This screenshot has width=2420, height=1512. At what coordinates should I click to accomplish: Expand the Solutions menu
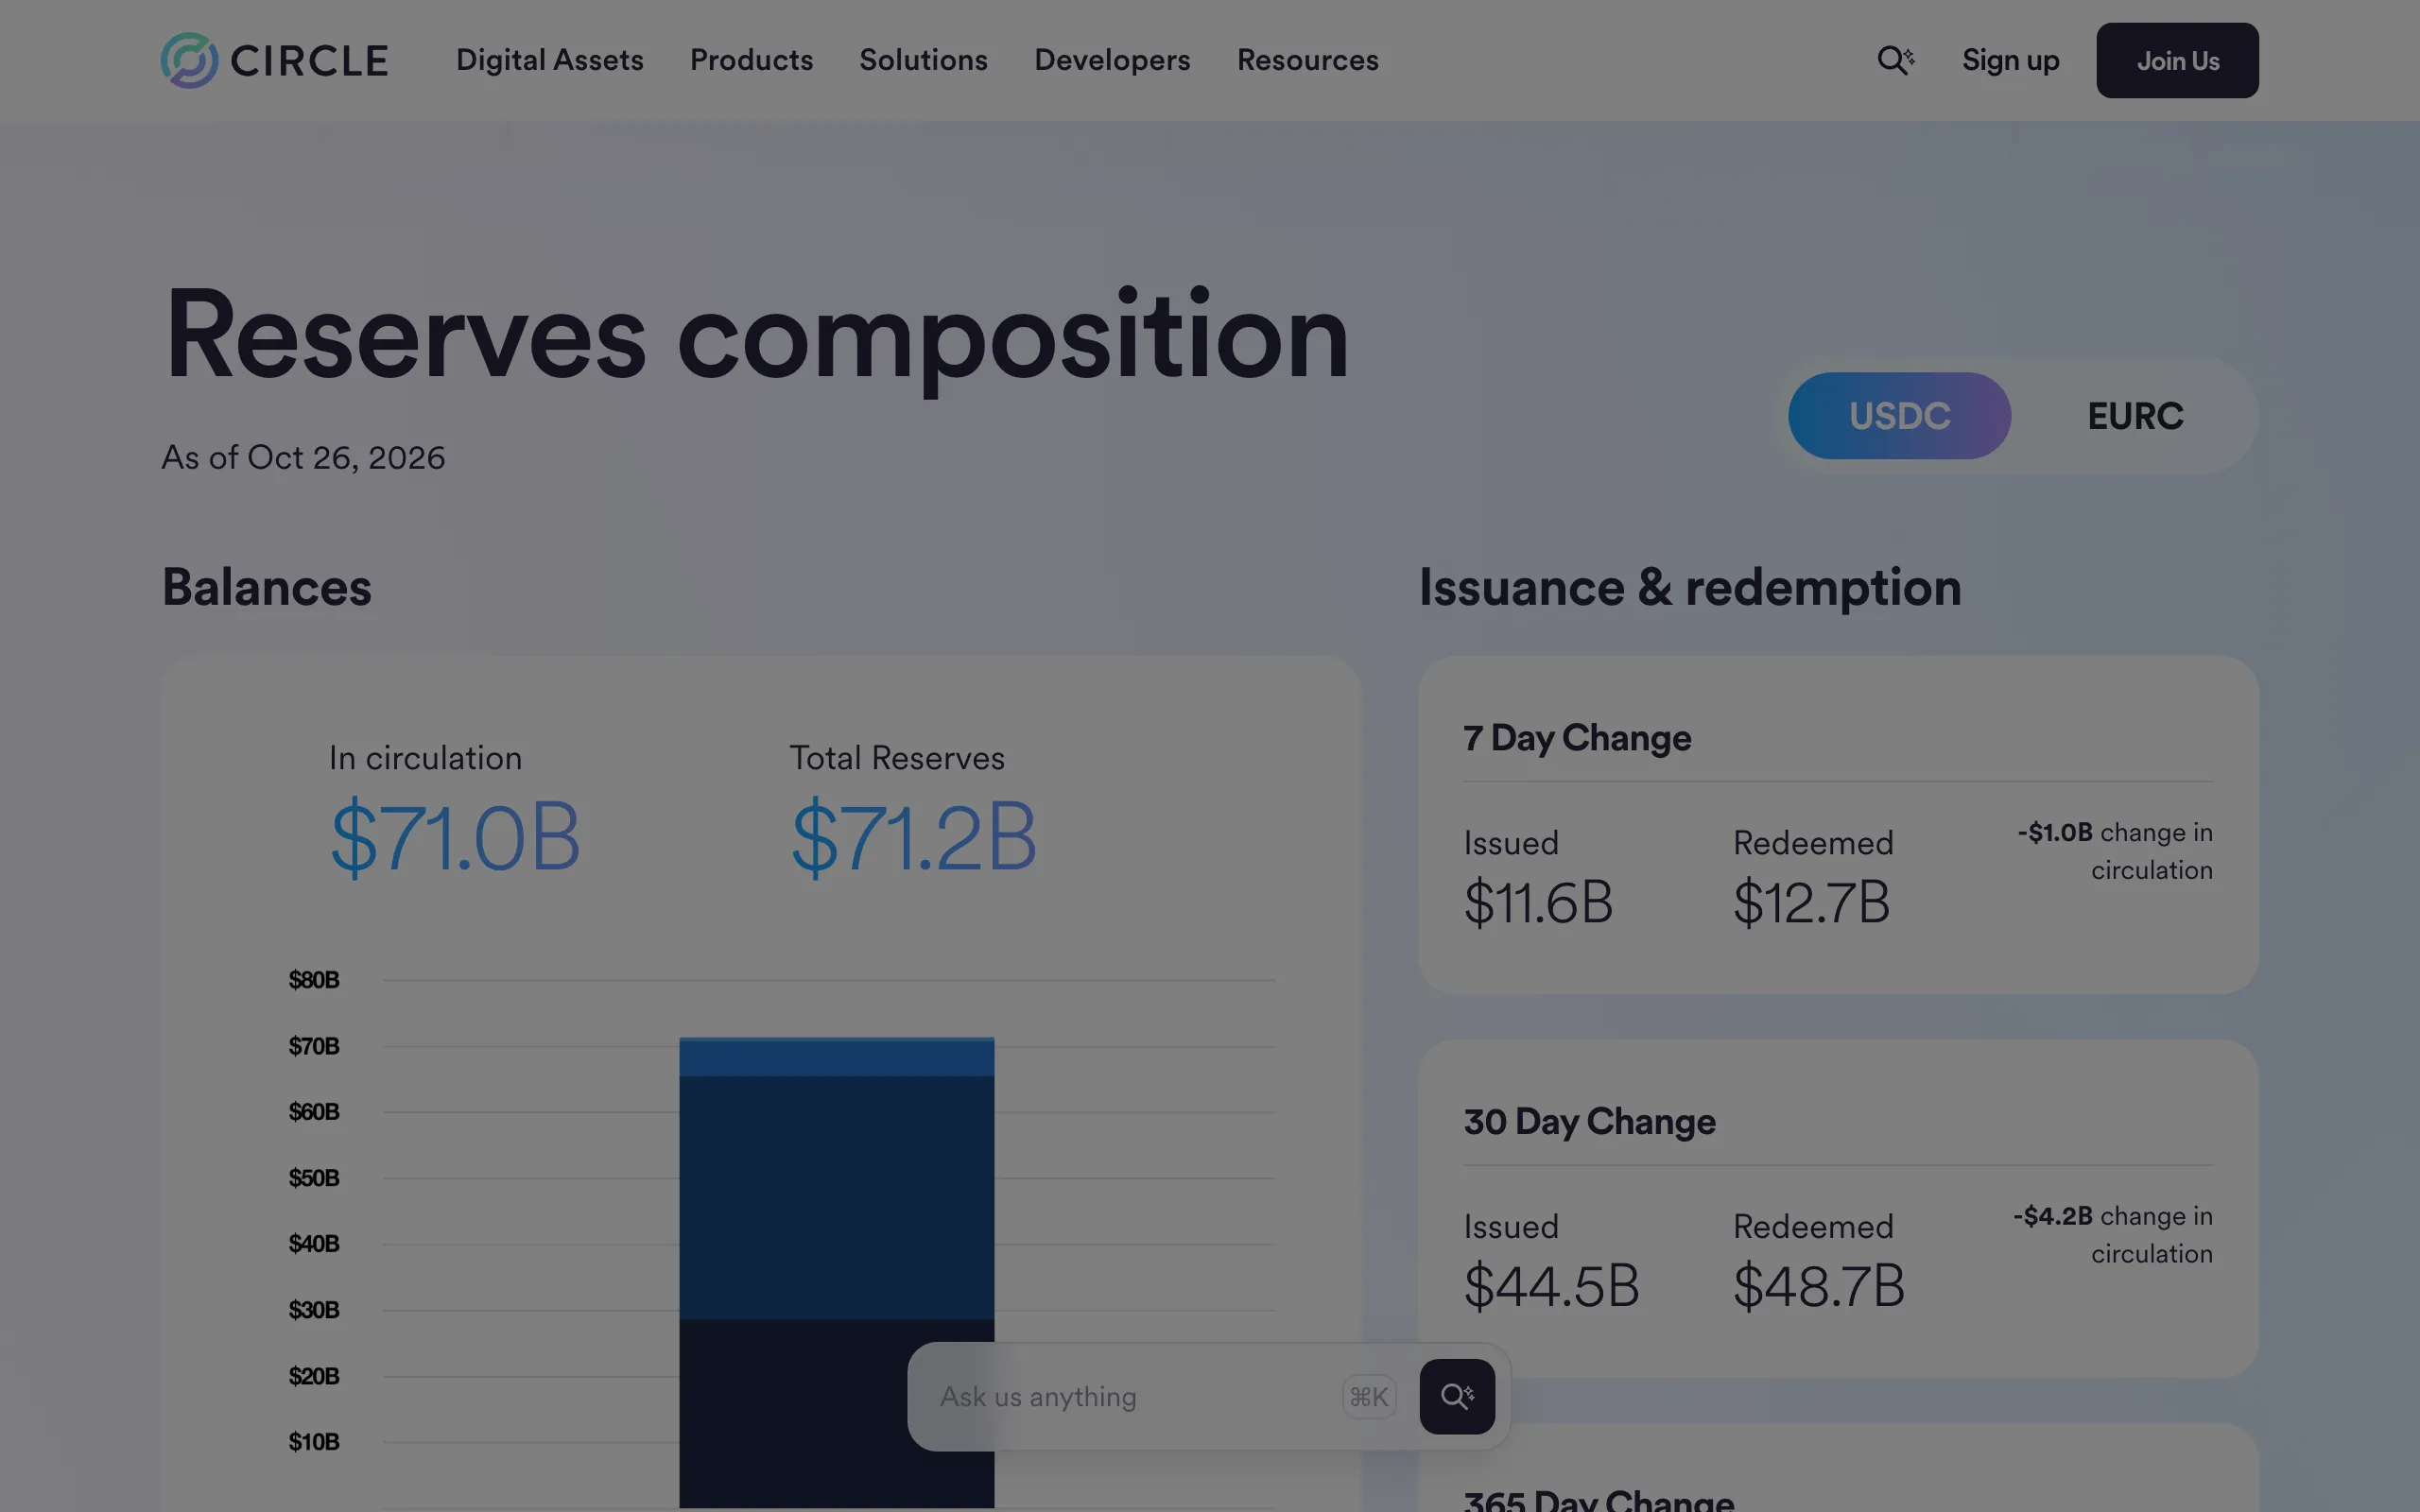click(923, 60)
